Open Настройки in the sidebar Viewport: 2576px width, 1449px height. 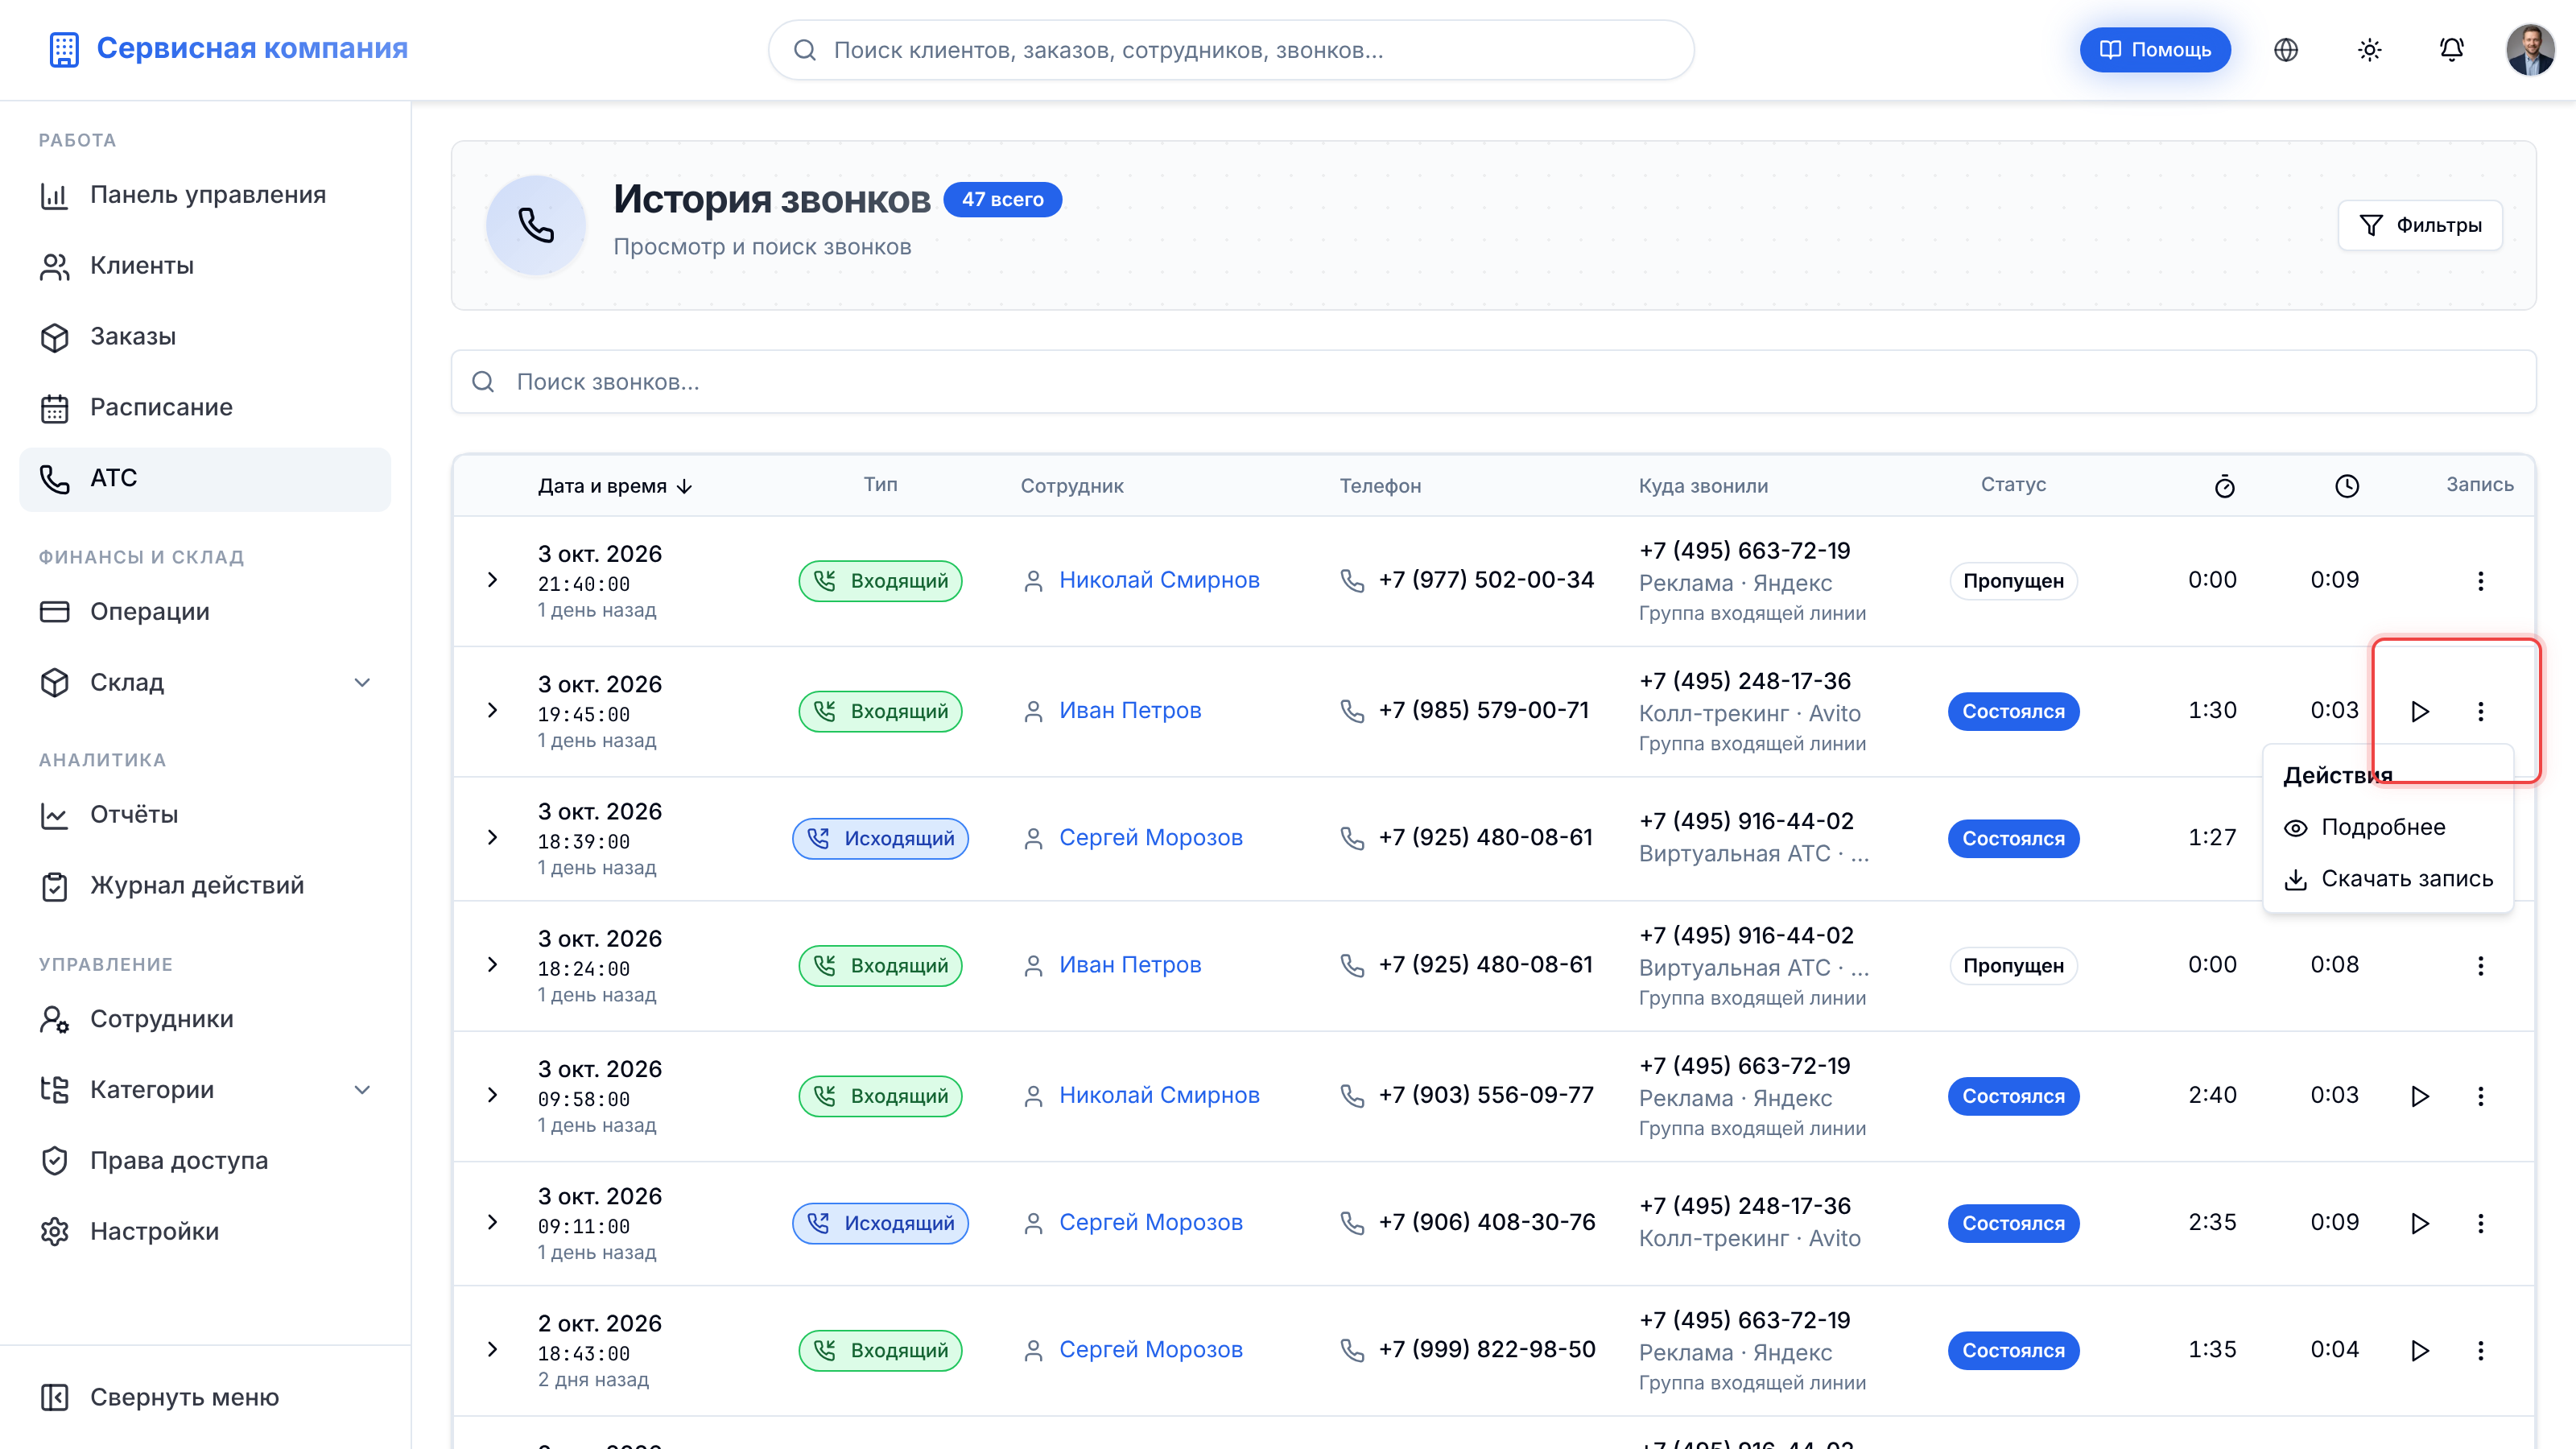pos(205,1232)
